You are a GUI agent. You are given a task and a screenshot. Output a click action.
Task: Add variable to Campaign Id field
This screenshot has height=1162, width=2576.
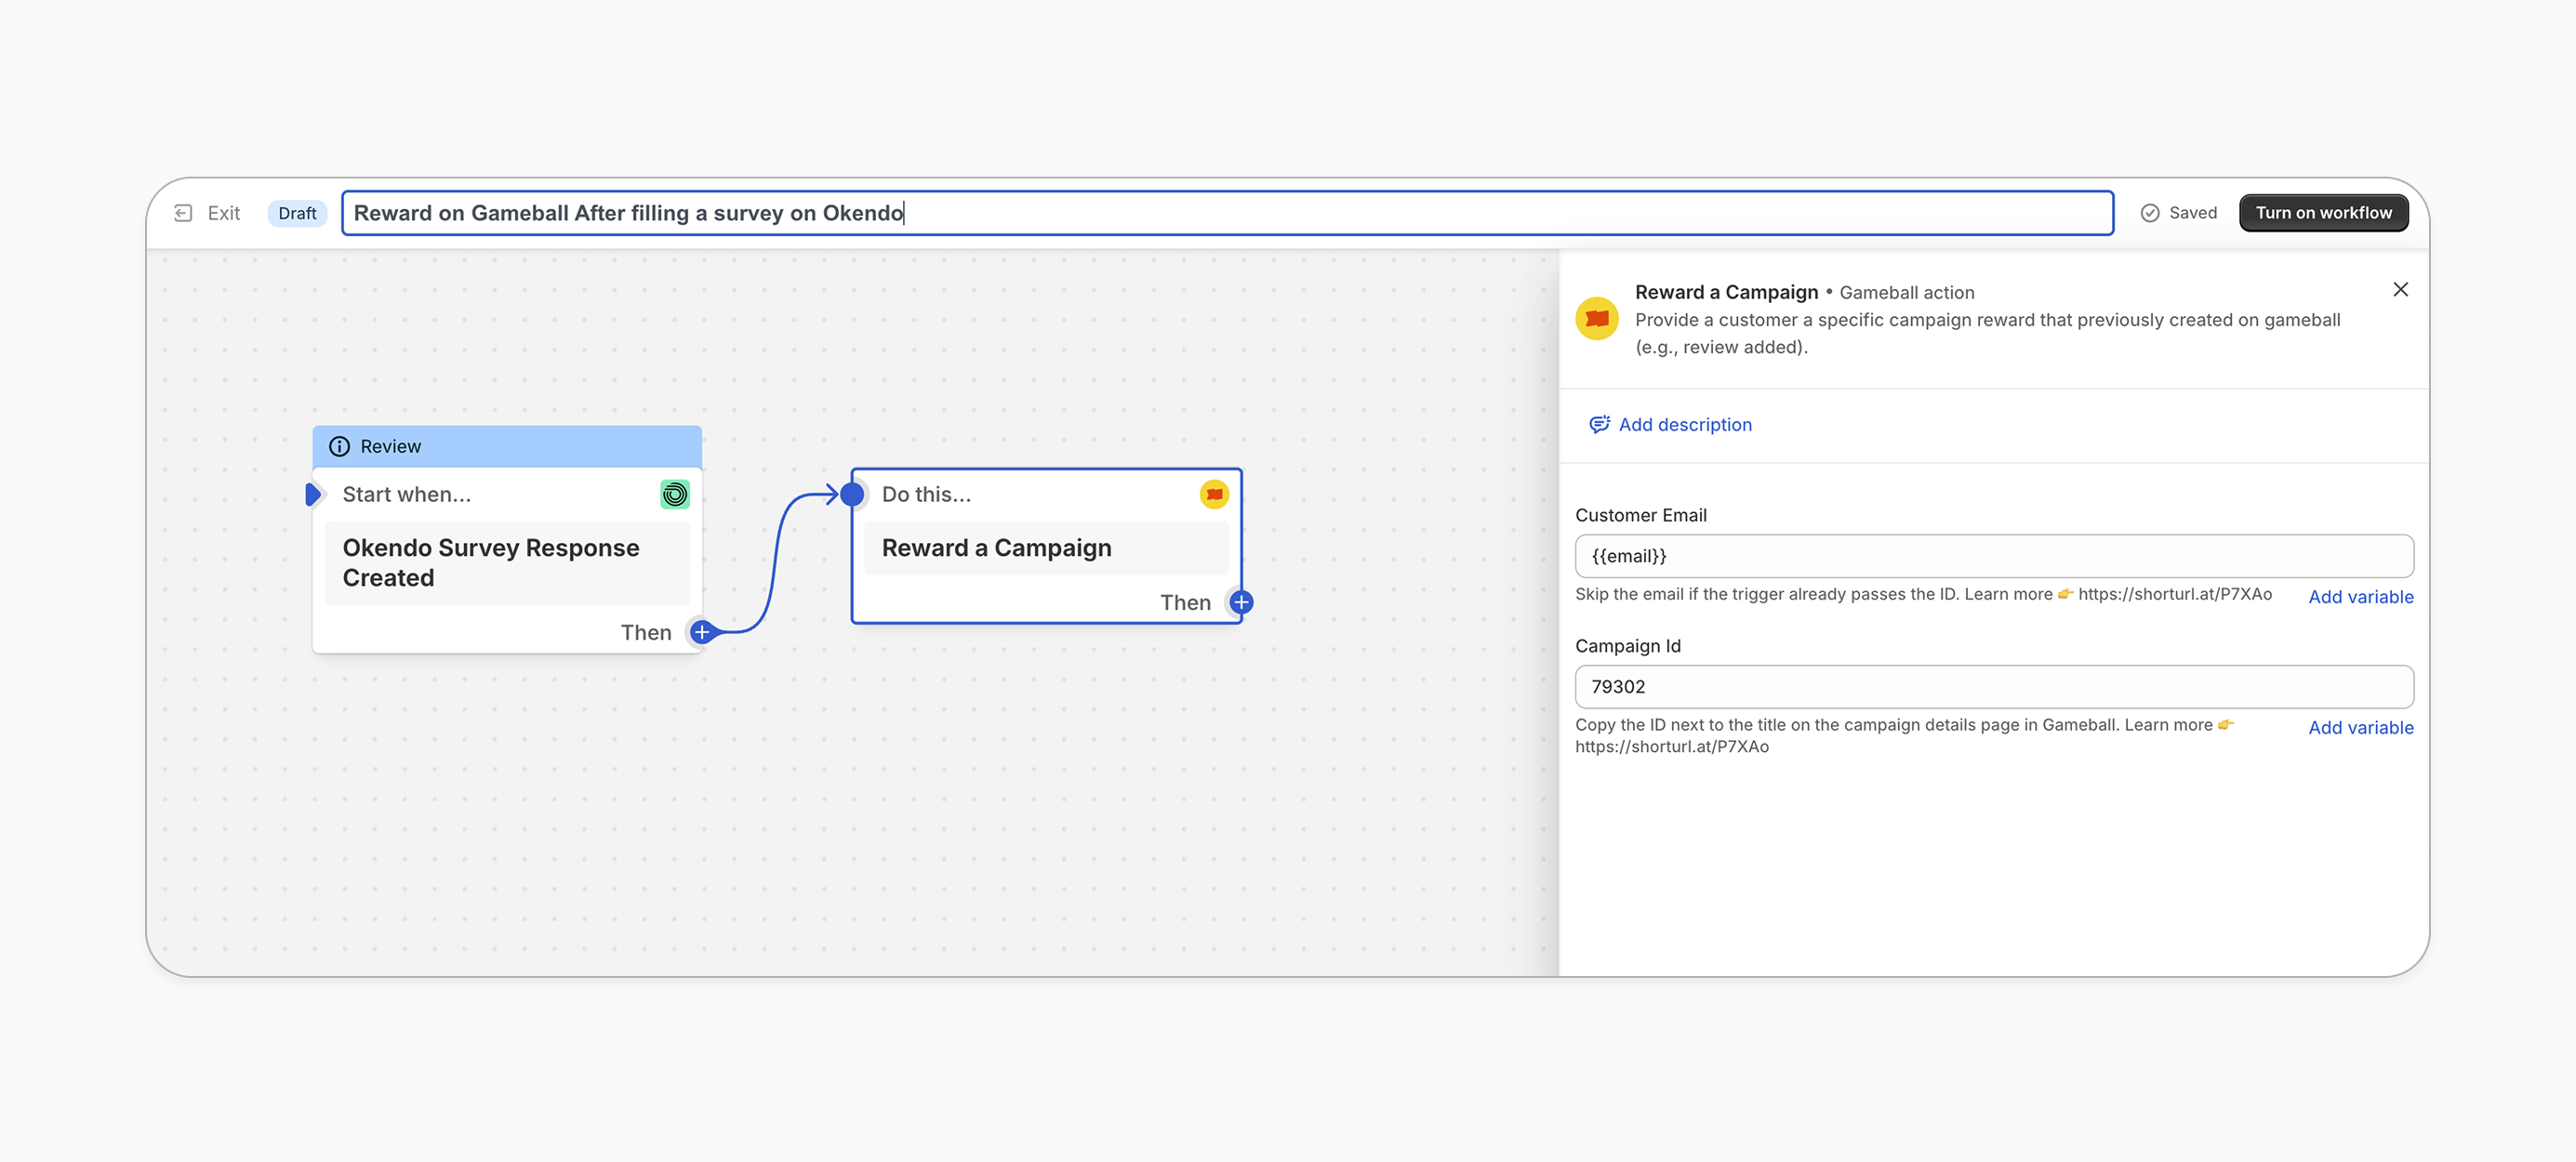coord(2361,727)
